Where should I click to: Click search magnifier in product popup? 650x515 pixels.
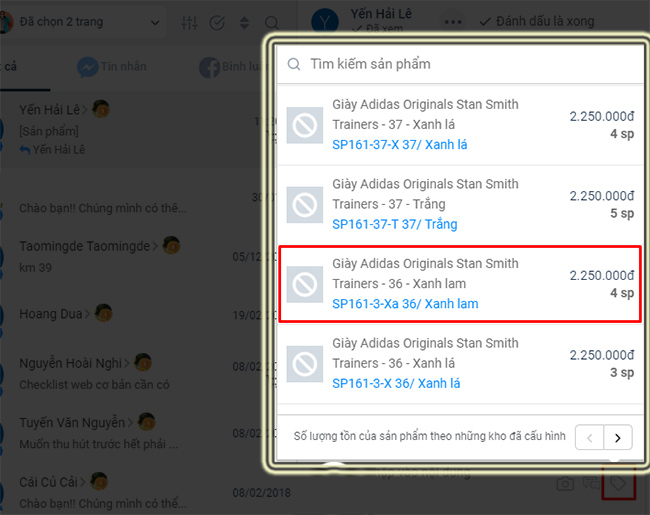294,64
